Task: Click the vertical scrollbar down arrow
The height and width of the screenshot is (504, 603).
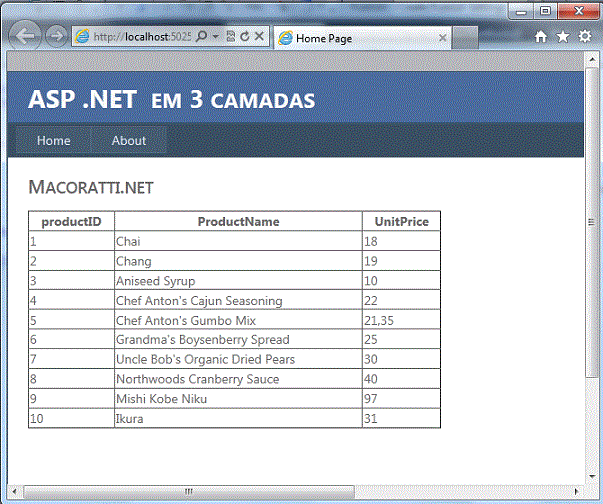Action: 592,477
